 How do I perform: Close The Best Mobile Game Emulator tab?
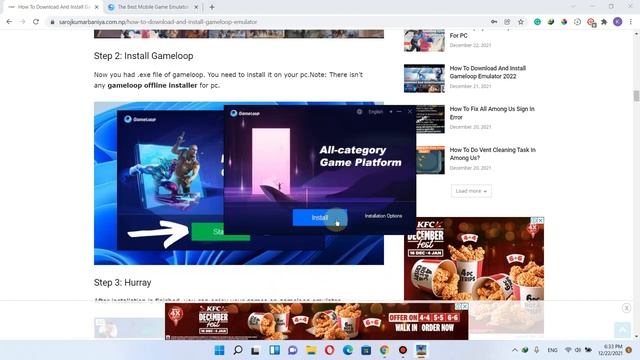click(x=196, y=7)
